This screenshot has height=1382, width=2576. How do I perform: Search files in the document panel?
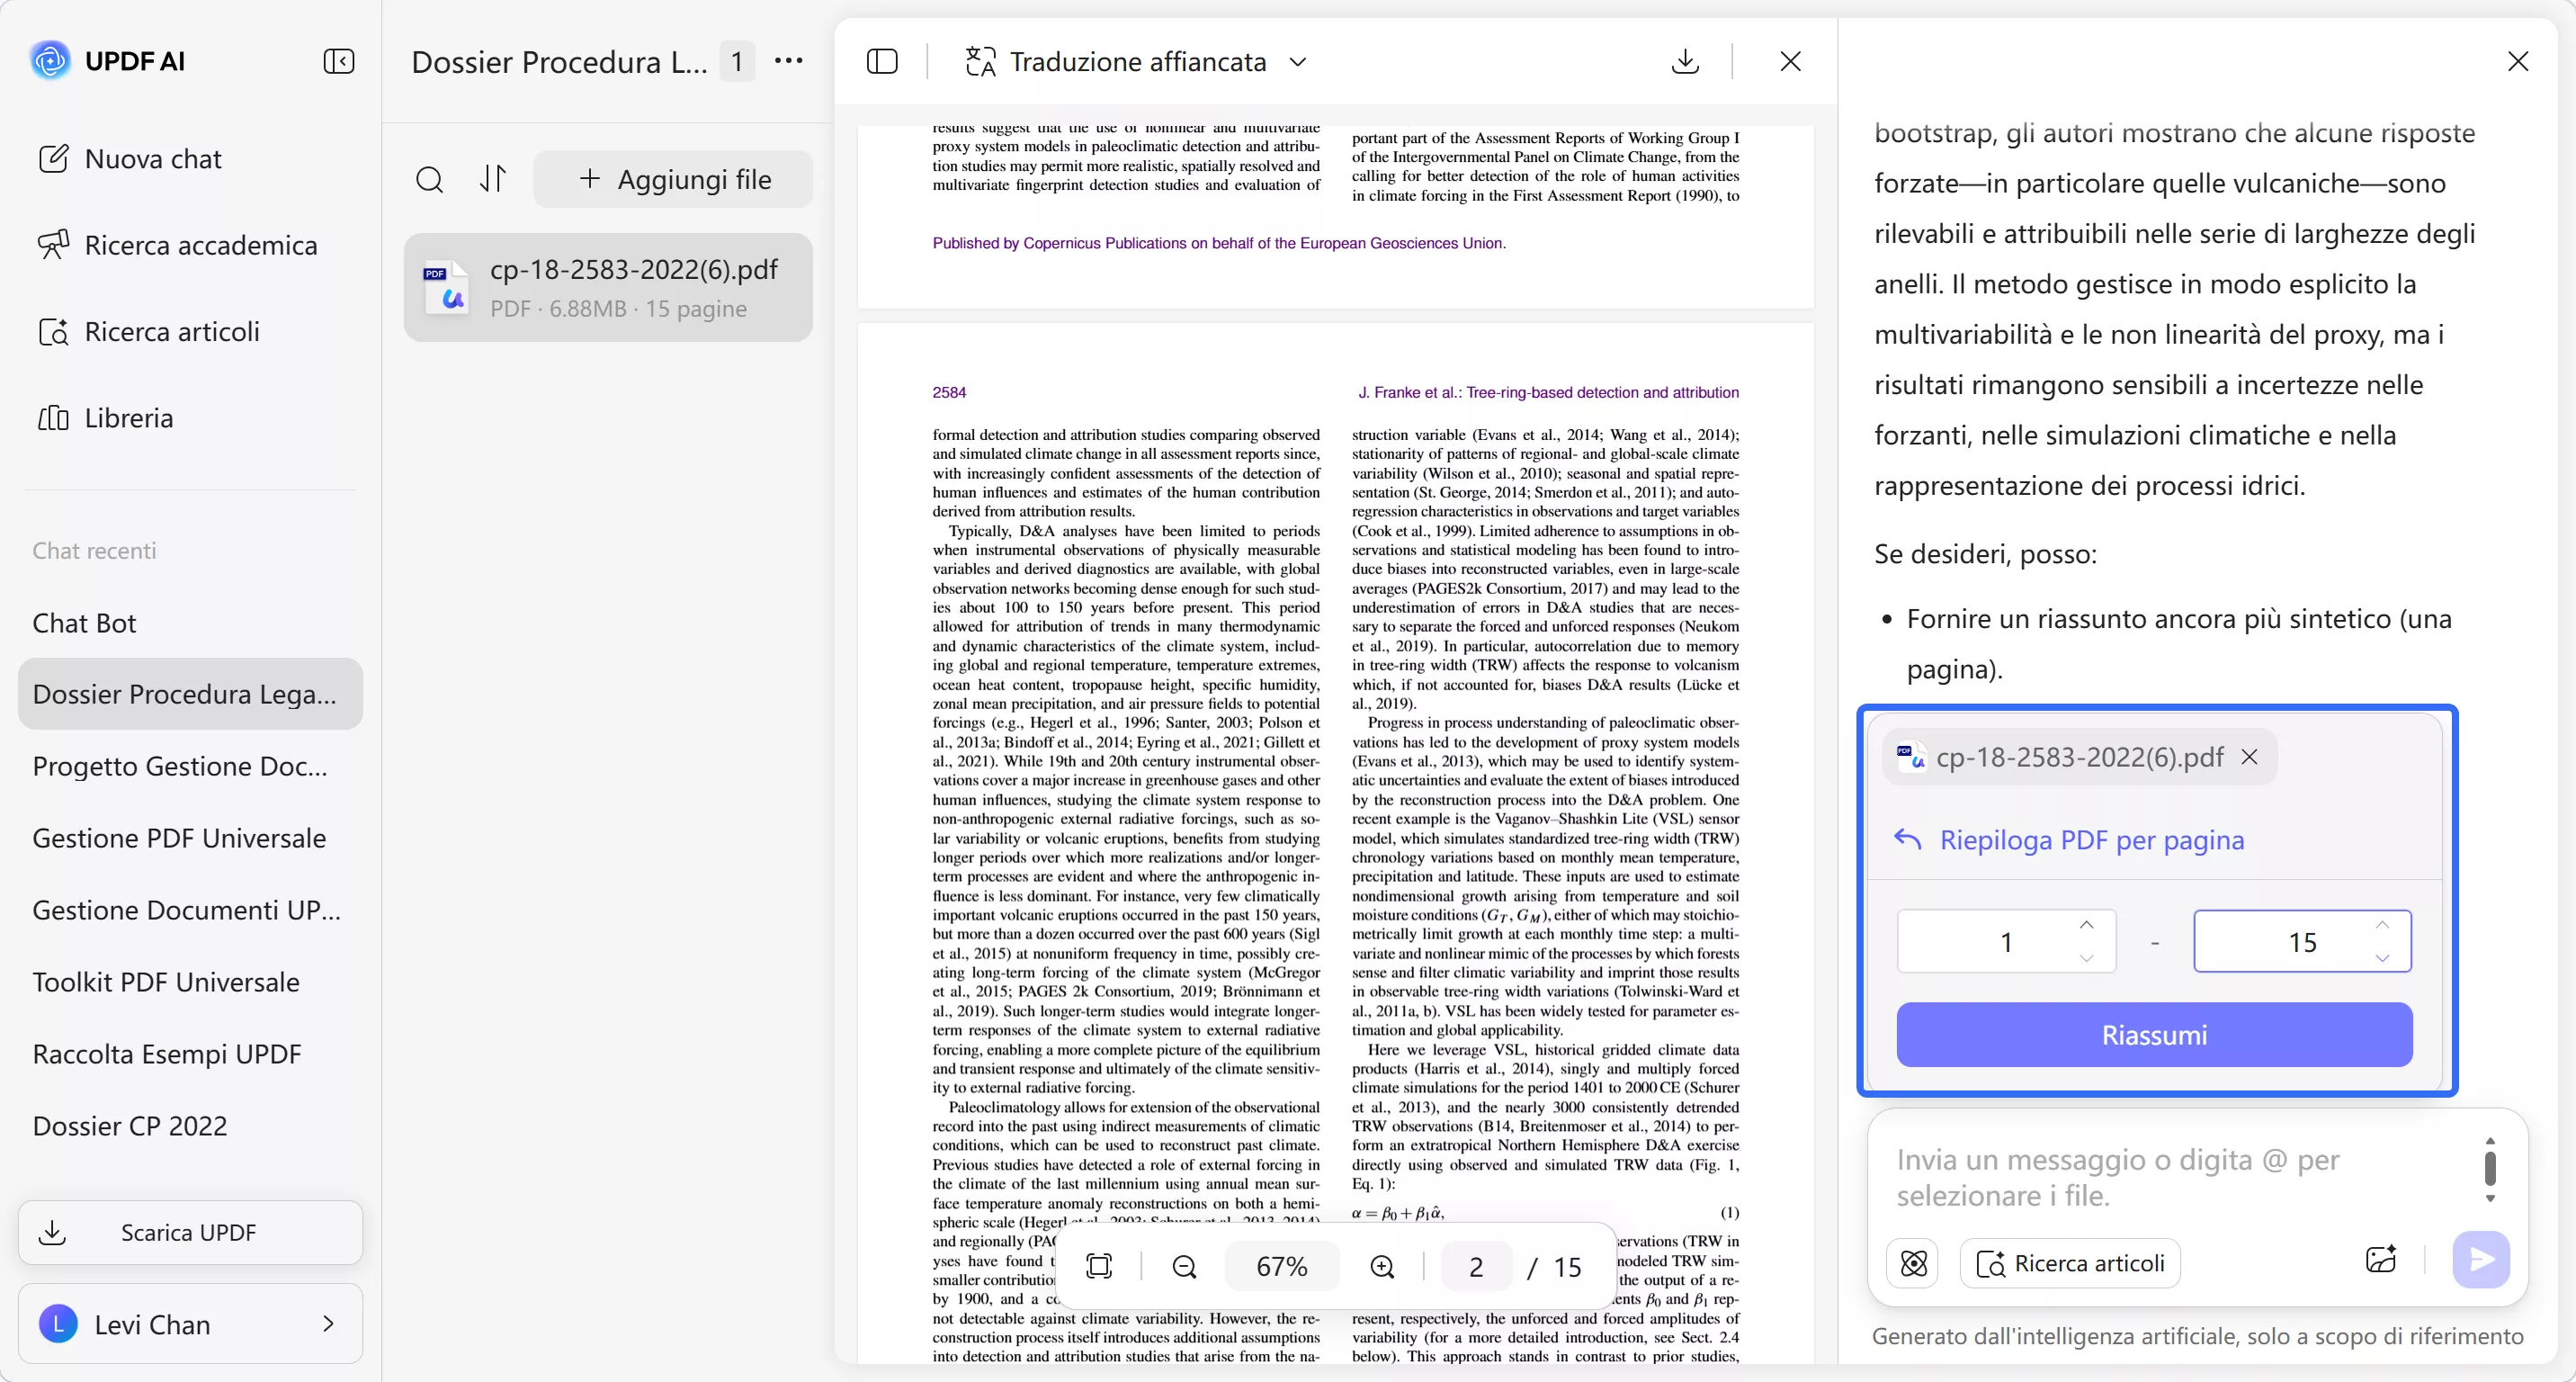tap(430, 179)
